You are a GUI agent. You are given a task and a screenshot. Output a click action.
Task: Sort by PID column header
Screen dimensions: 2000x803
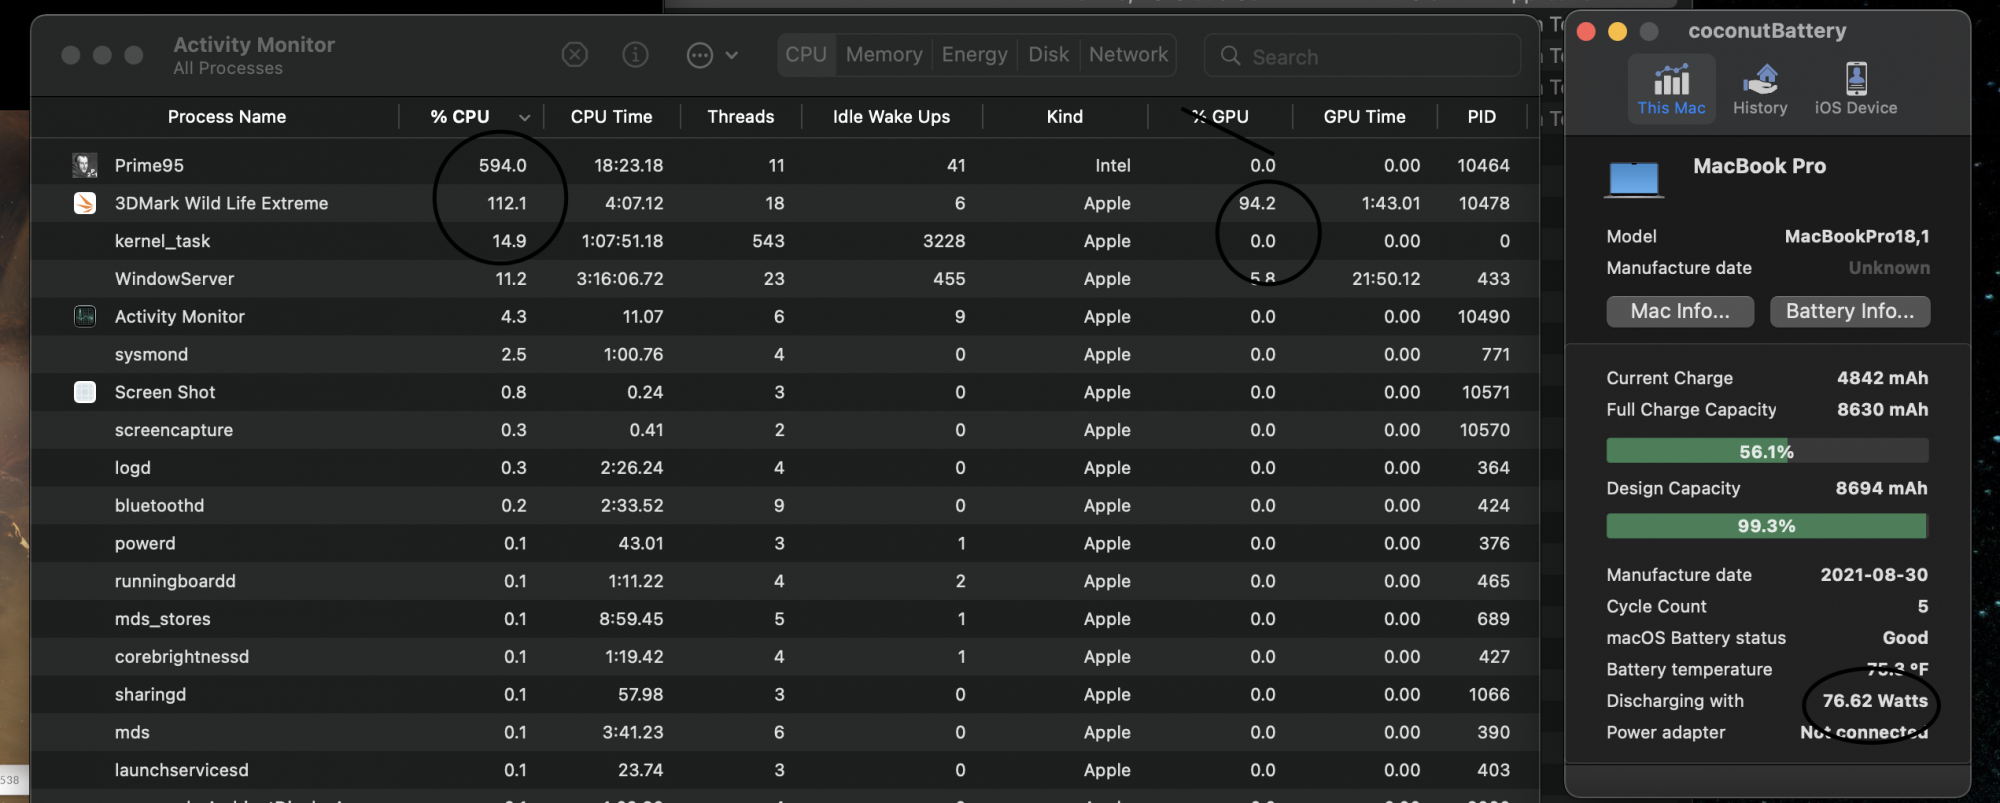(1481, 117)
